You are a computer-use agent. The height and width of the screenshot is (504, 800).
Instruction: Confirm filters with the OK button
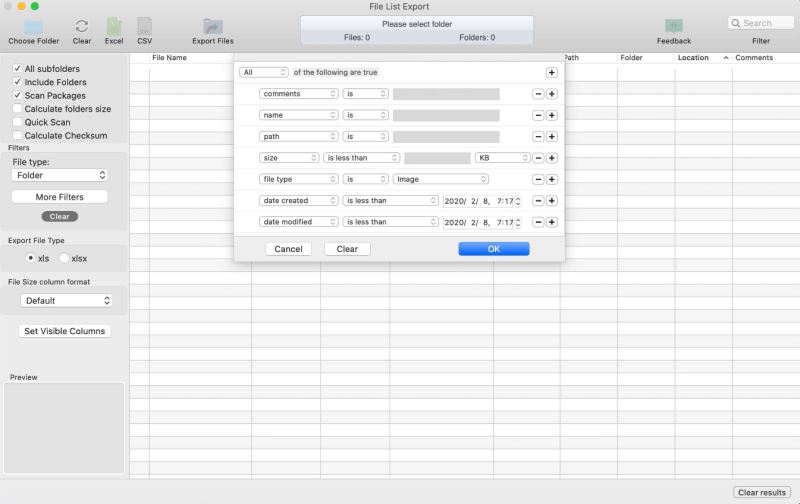(493, 249)
